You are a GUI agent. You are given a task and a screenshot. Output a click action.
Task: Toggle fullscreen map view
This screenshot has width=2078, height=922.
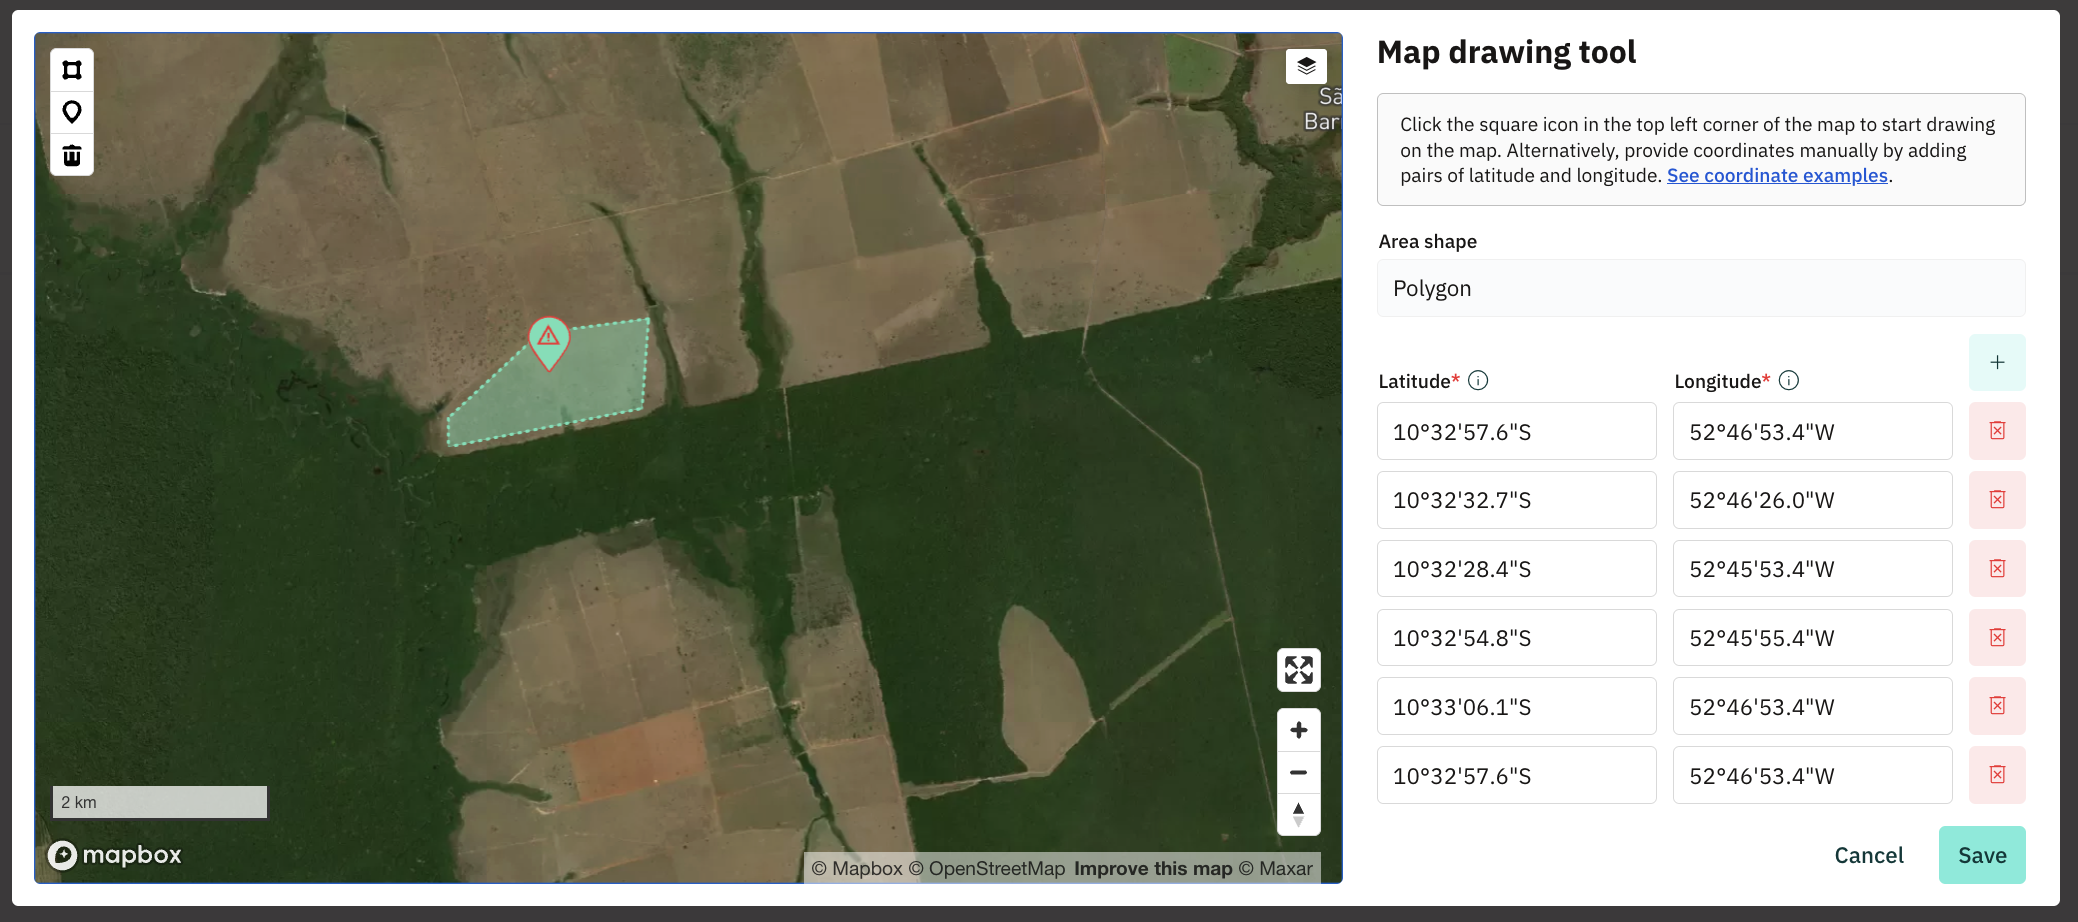pos(1298,670)
